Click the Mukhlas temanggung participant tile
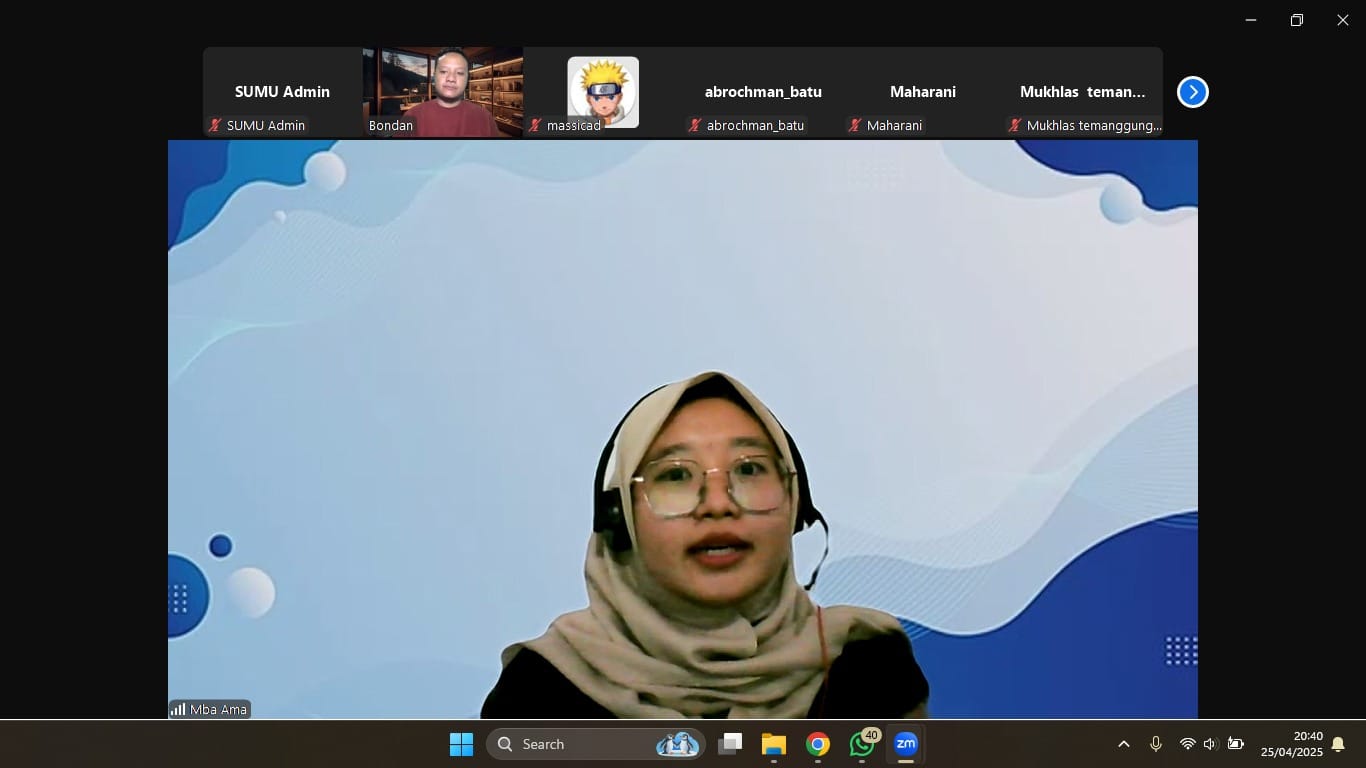The image size is (1366, 768). tap(1082, 92)
